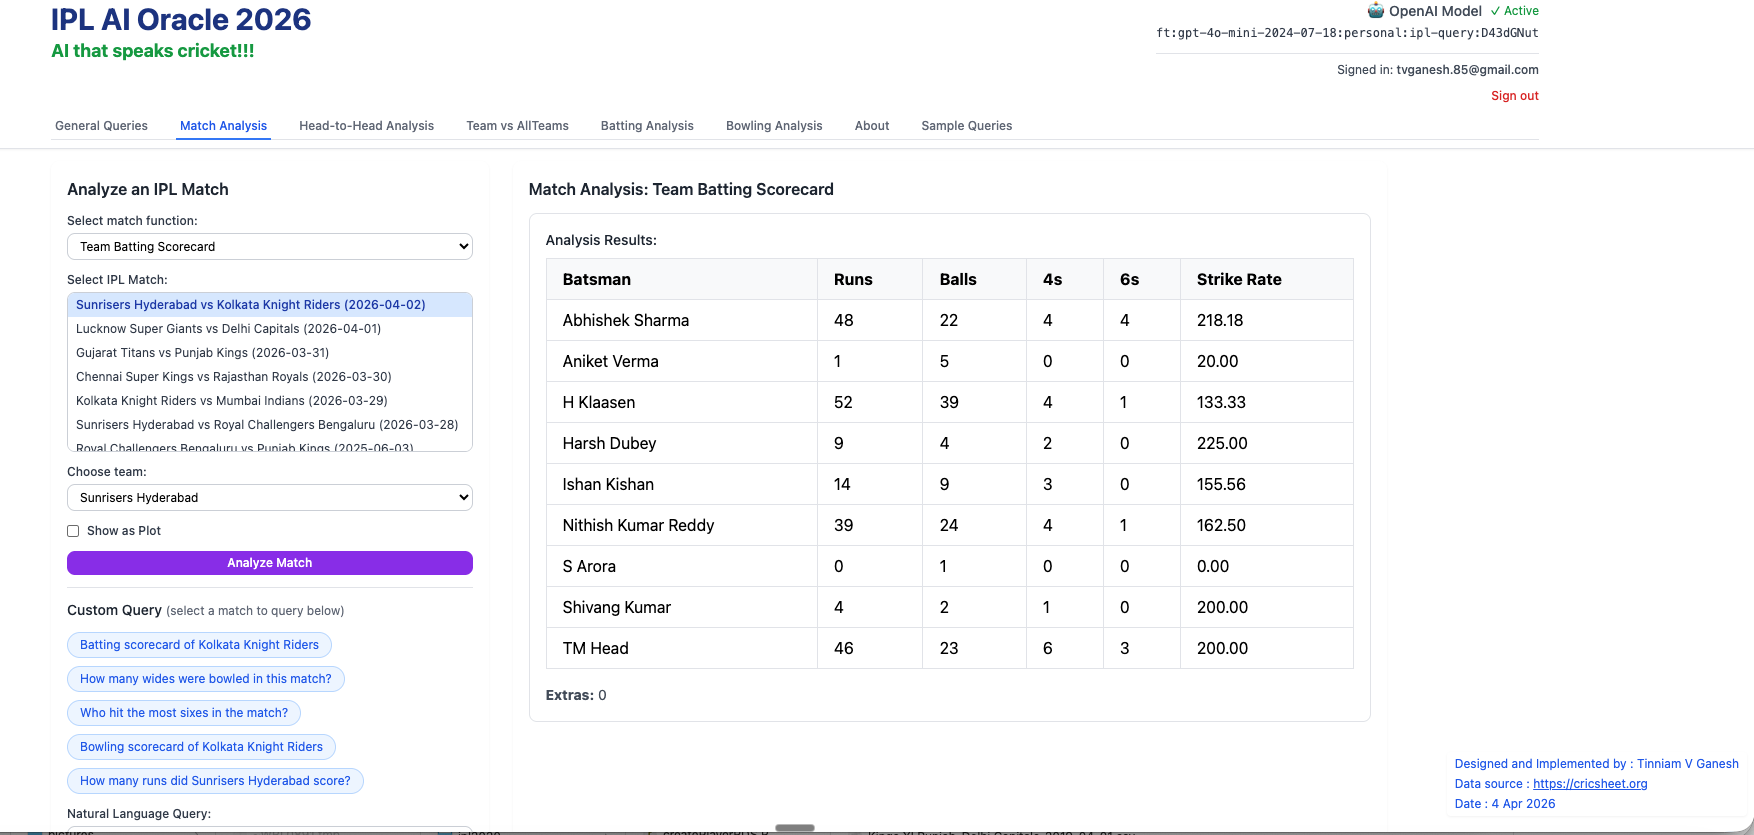Click 'Batting scorecard of Kolkata Knight Riders' query
Viewport: 1754px width, 835px height.
(199, 645)
